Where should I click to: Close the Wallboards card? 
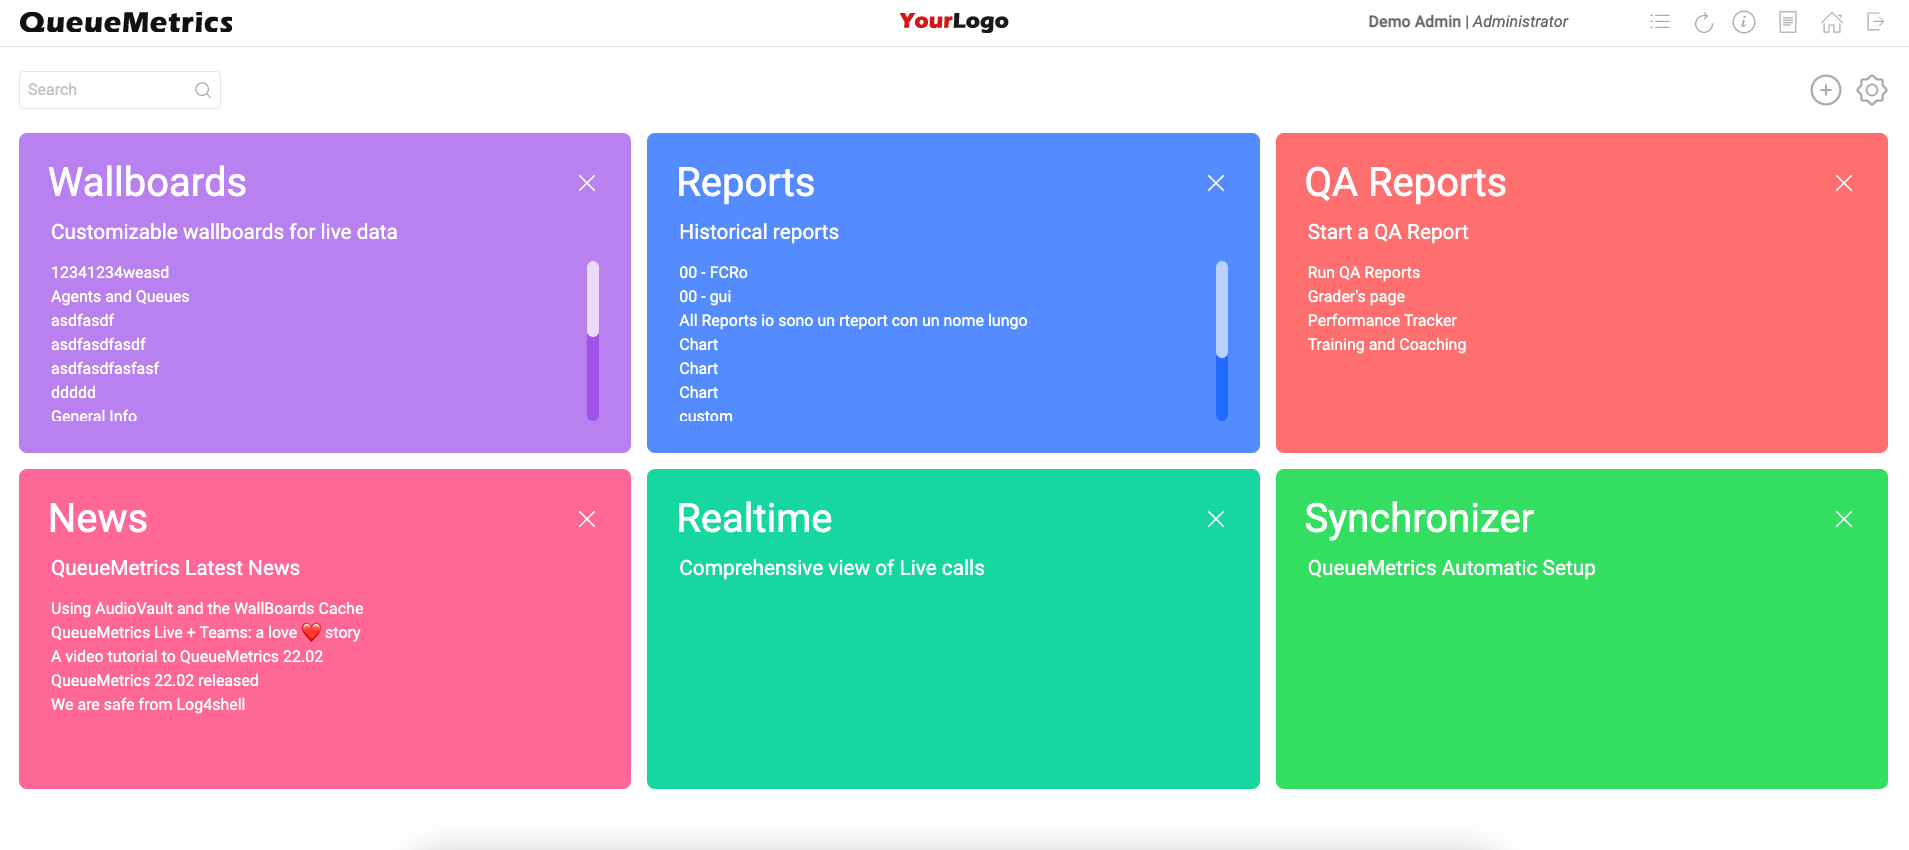(x=587, y=183)
